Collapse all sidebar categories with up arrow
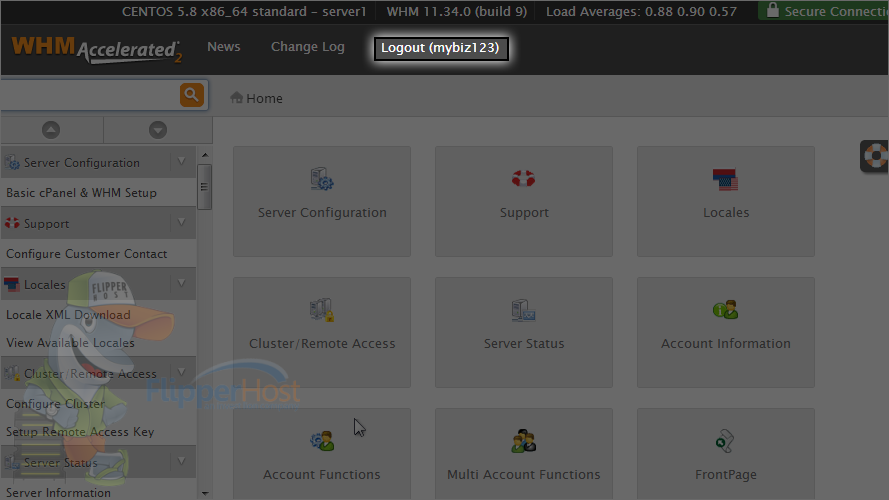Screen dimensions: 889x500 click(51, 130)
